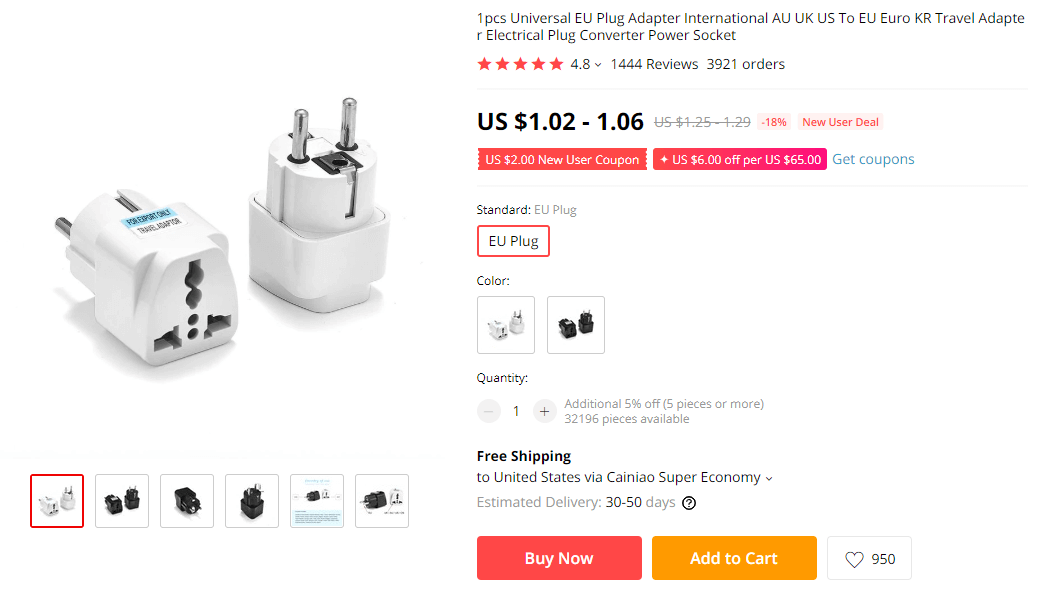Viewport: 1056px width, 591px height.
Task: Increase quantity with the plus button
Action: pos(544,411)
